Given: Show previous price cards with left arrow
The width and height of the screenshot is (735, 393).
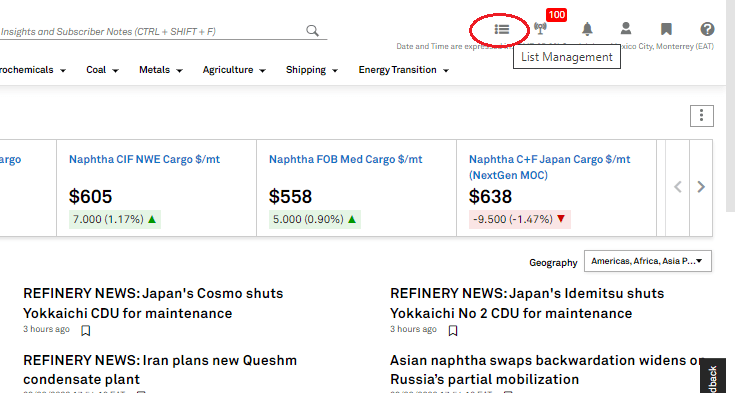Looking at the screenshot, I should click(x=678, y=187).
